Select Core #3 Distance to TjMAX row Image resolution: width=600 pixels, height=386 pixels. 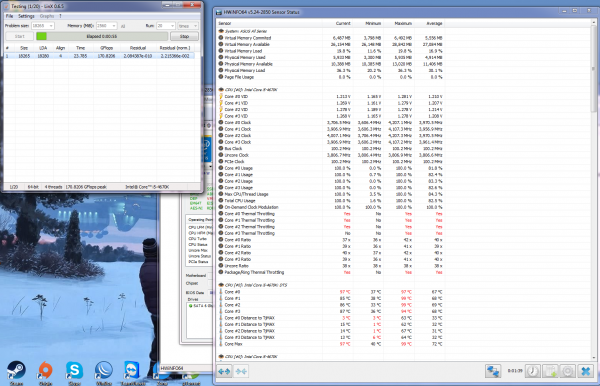330,337
